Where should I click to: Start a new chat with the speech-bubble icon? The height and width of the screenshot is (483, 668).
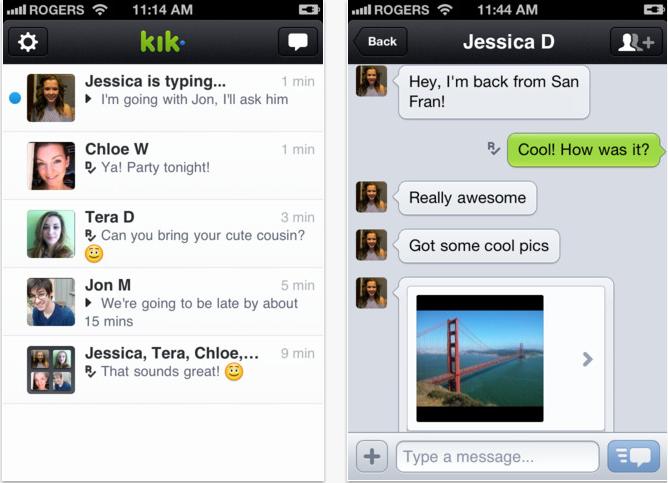tap(298, 42)
